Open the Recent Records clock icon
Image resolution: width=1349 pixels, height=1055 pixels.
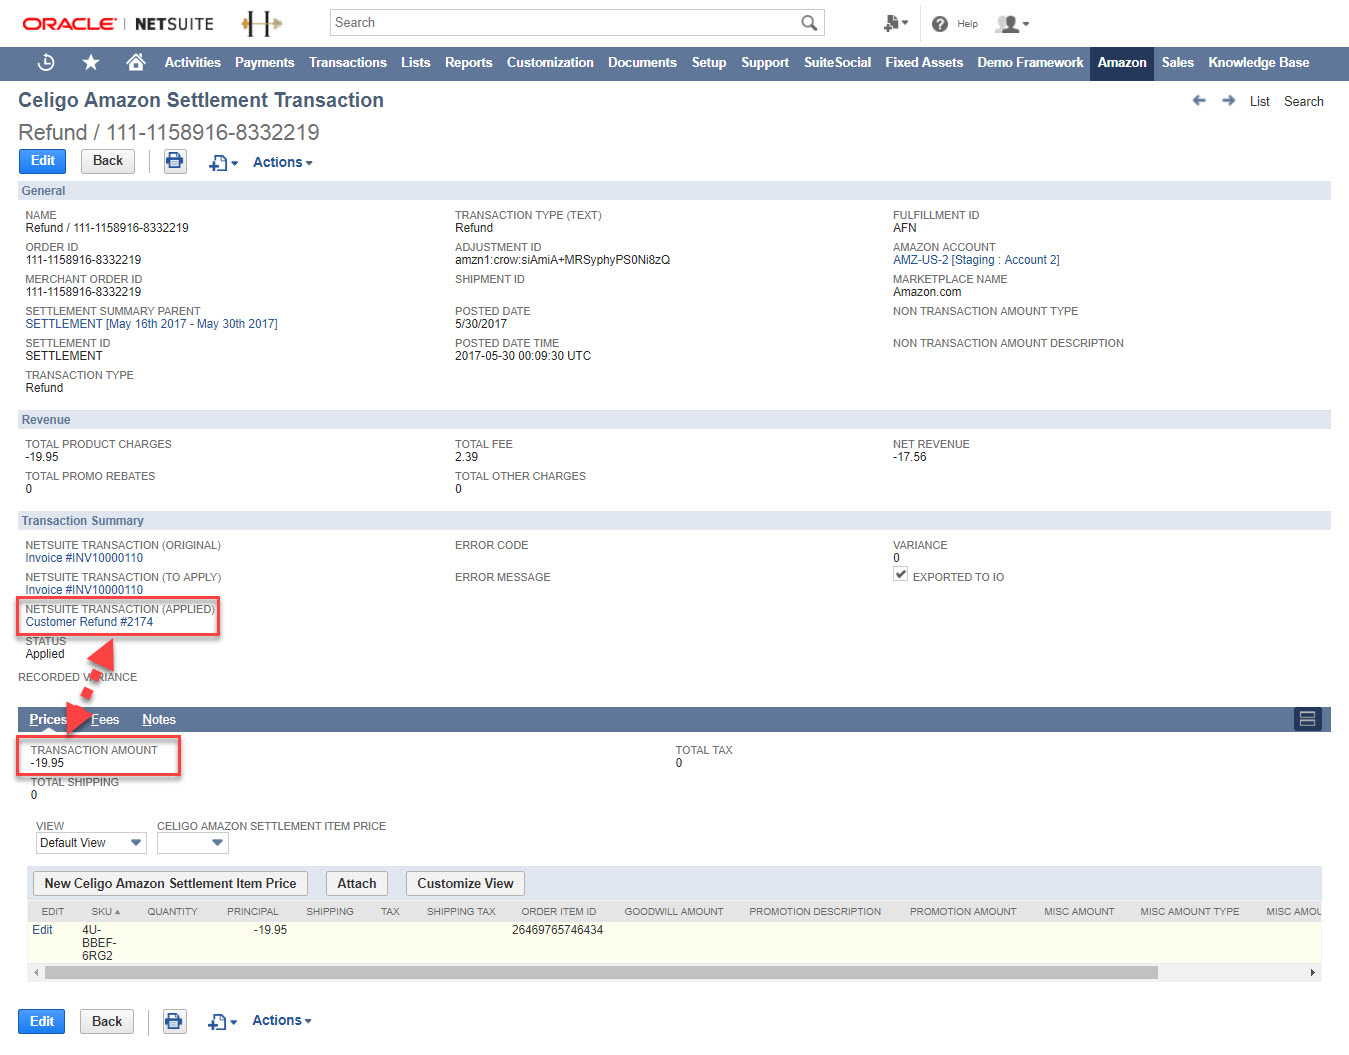point(46,63)
